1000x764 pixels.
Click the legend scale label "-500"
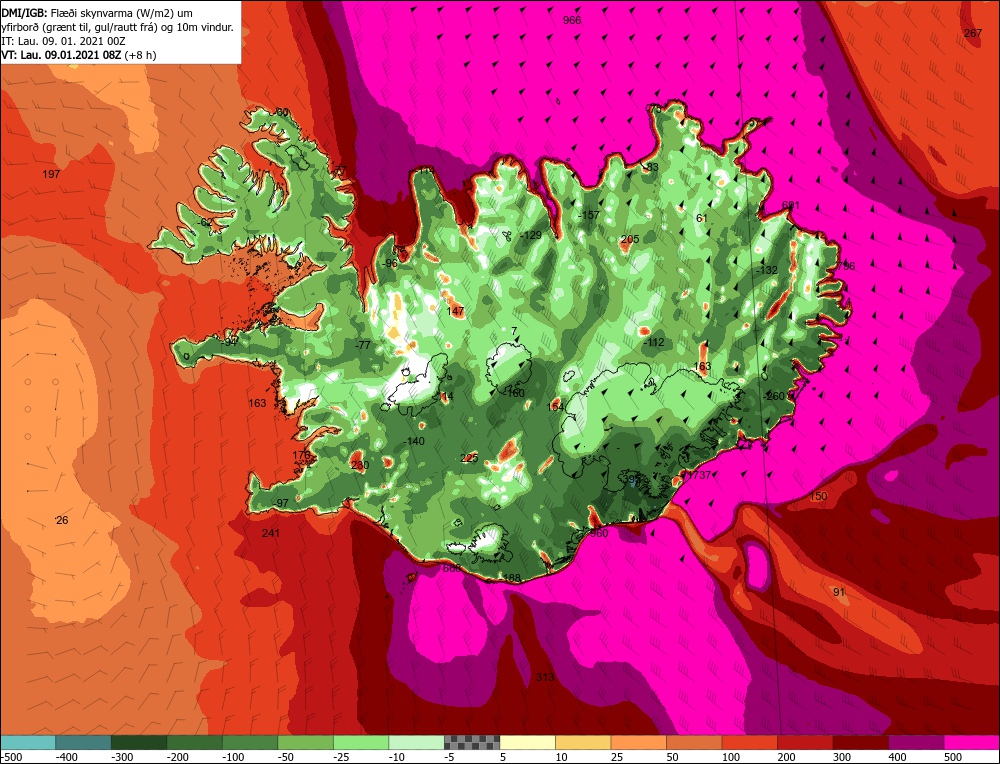click(x=11, y=757)
